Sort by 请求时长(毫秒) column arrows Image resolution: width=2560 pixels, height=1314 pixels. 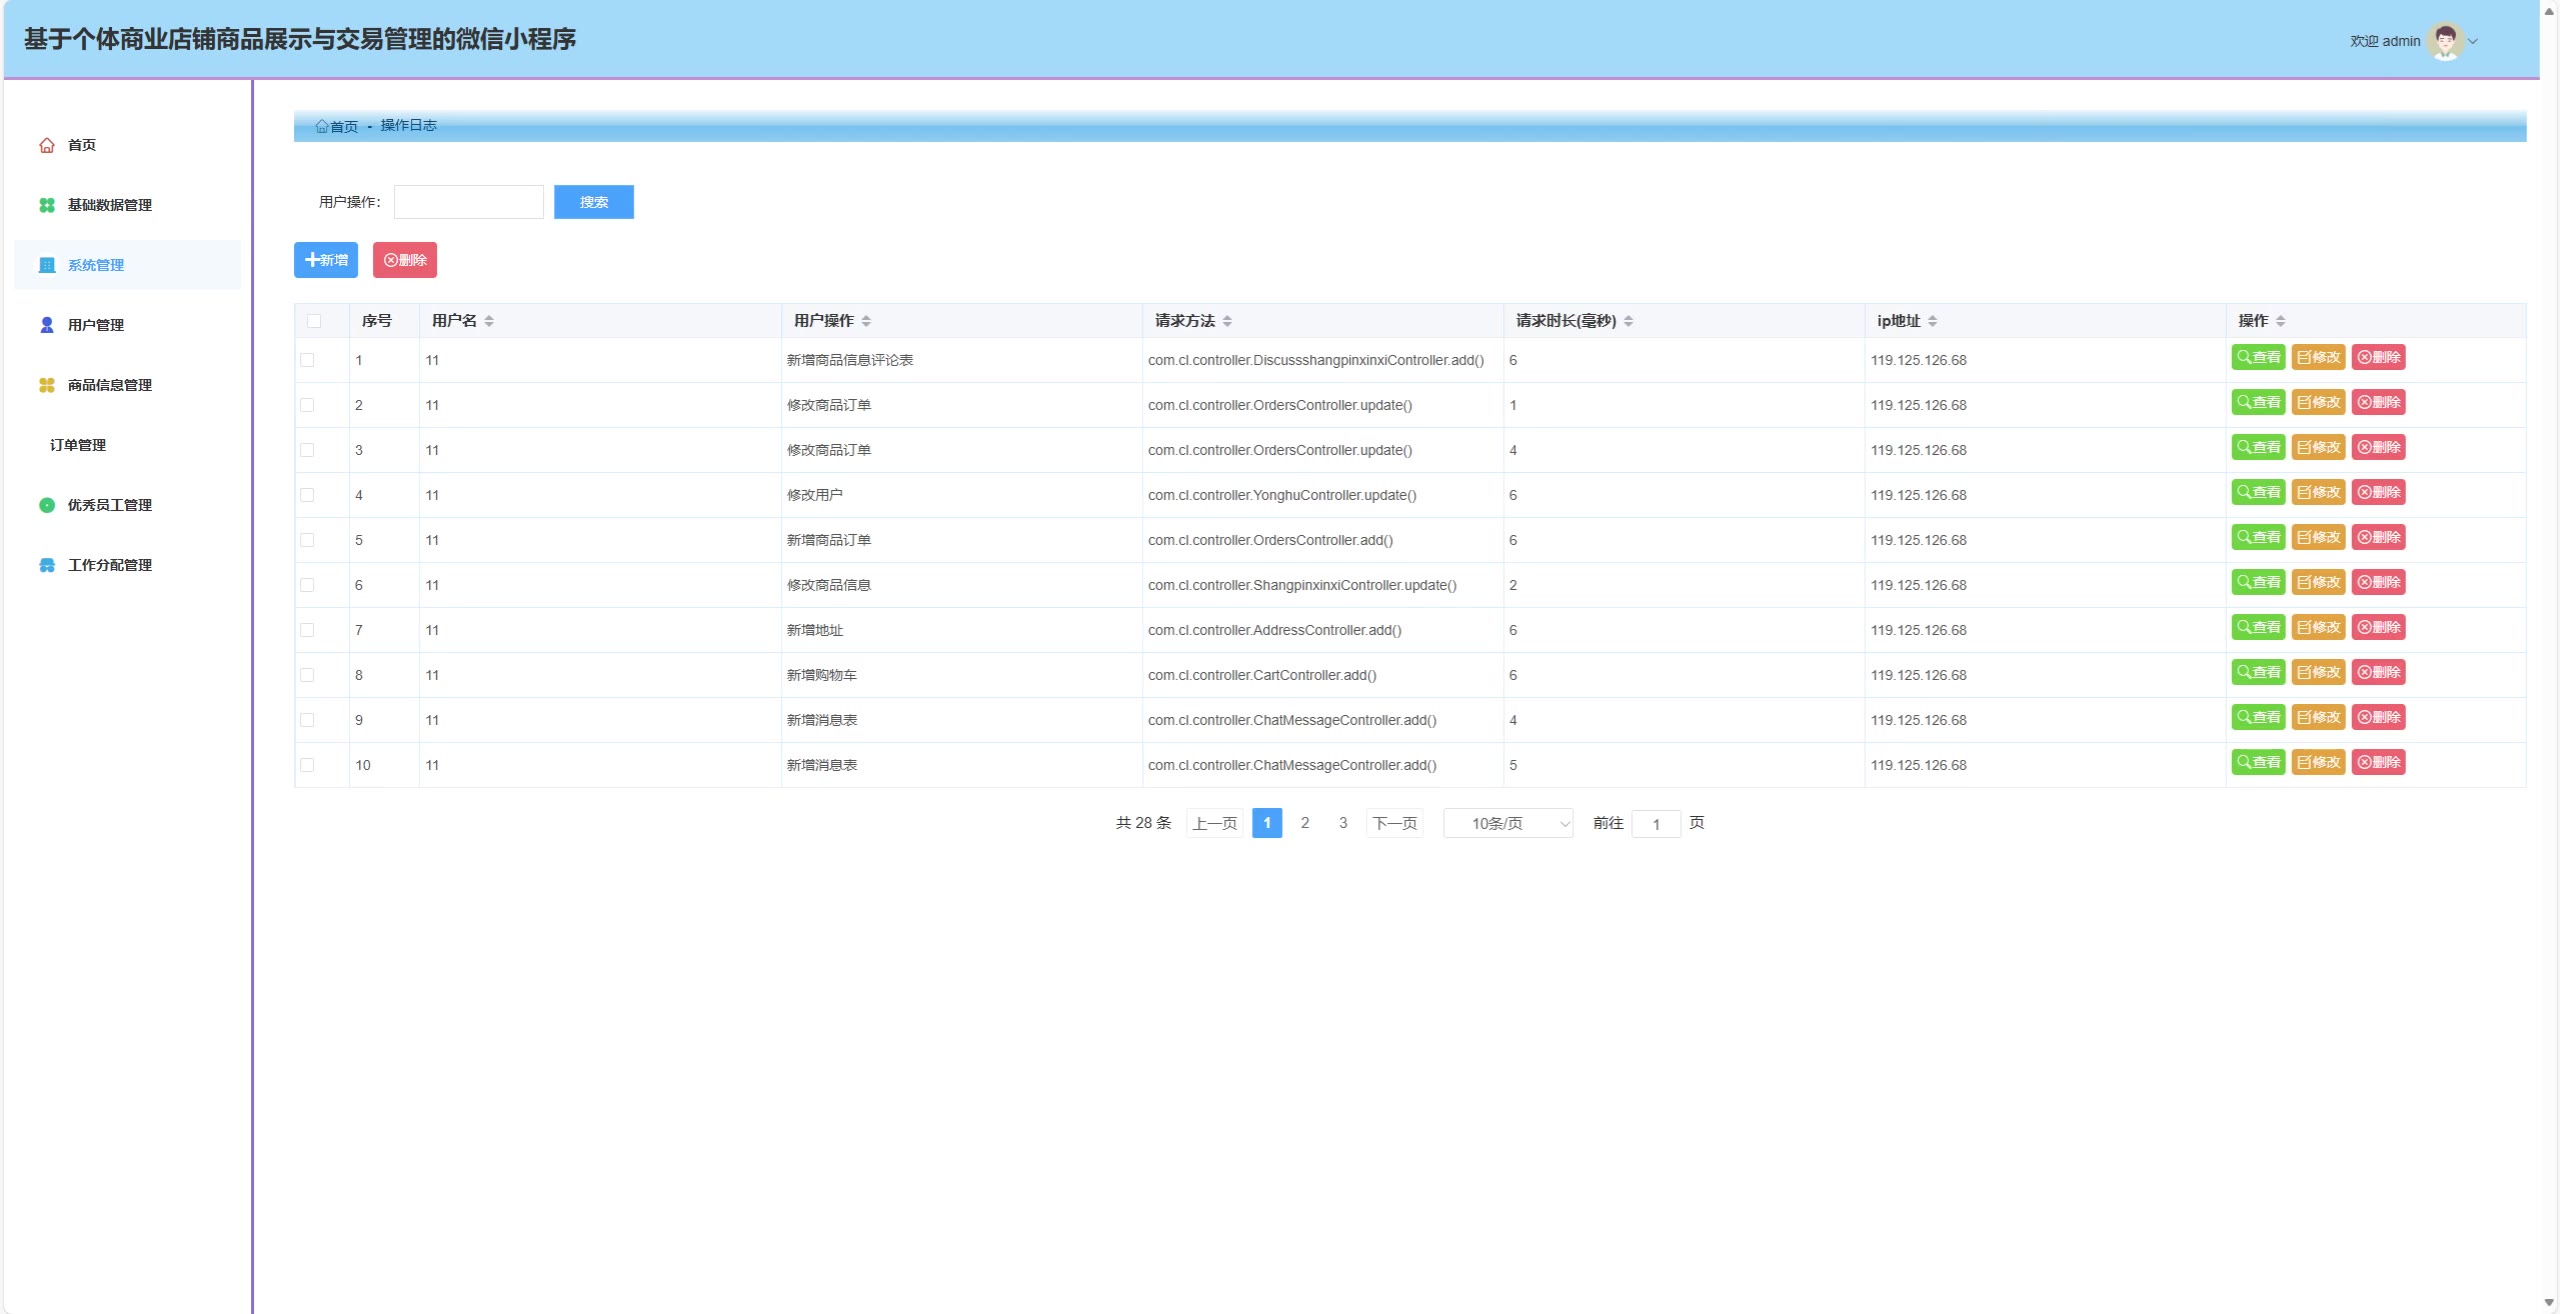pyautogui.click(x=1628, y=321)
